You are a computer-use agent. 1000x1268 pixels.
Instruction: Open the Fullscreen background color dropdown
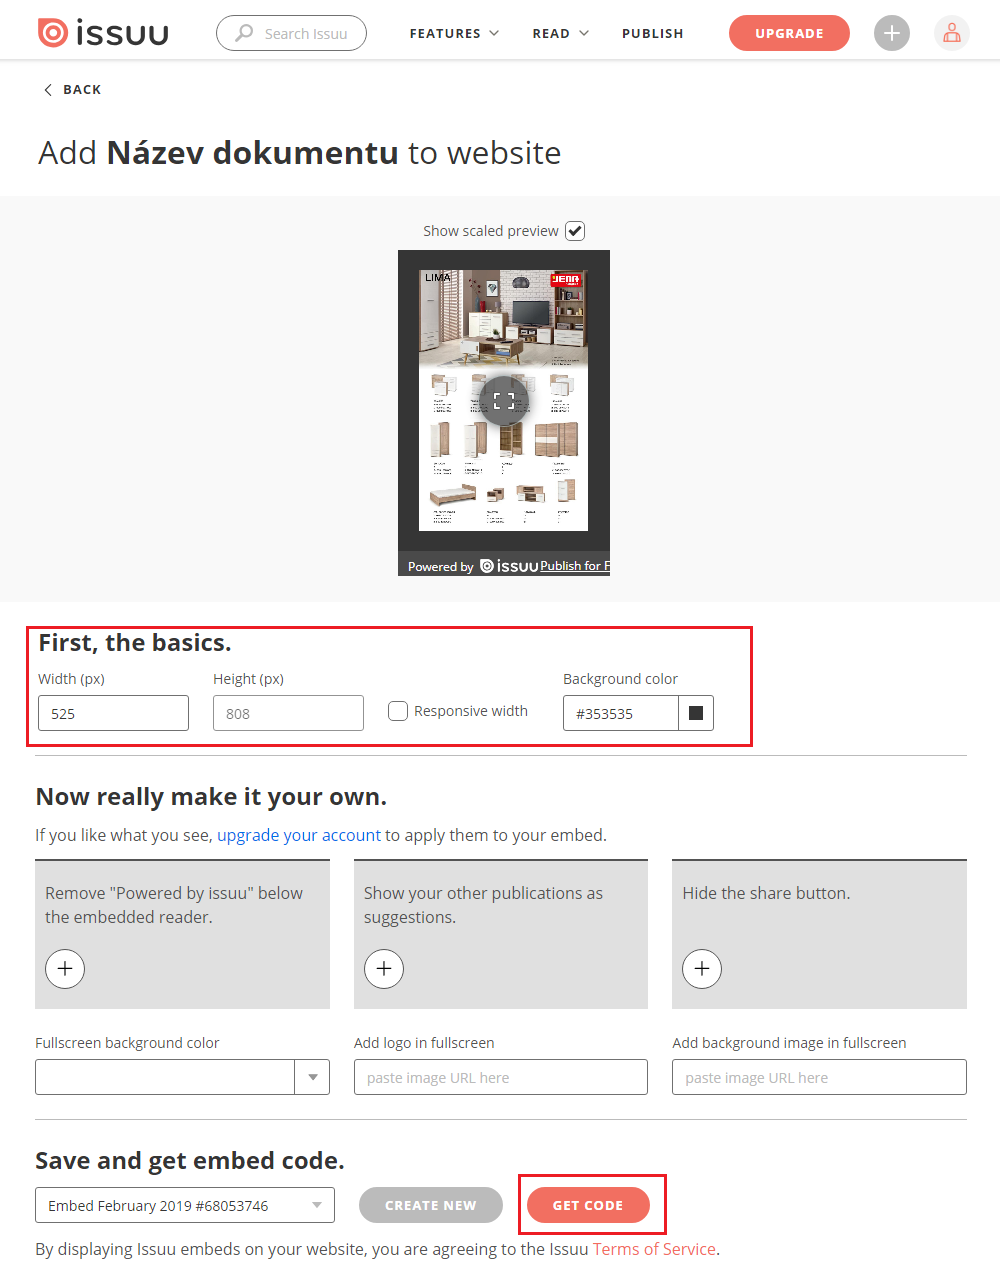312,1077
